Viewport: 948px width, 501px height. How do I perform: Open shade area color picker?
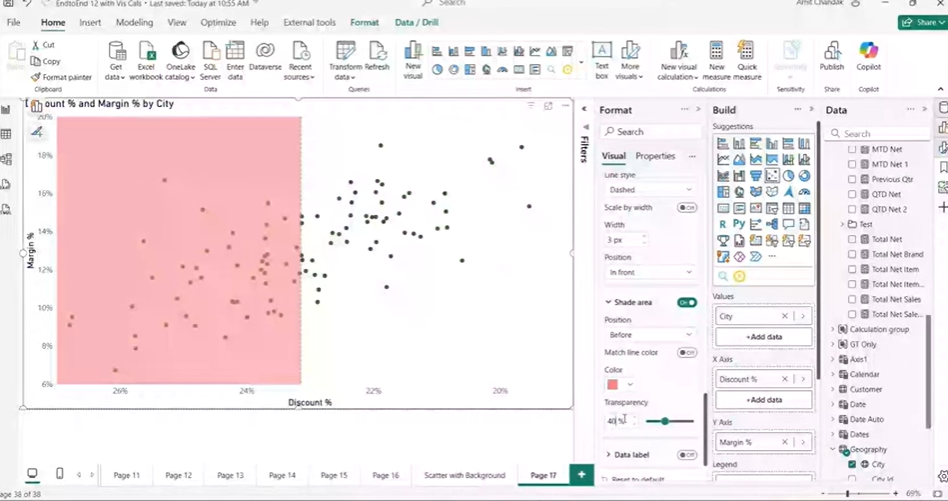point(621,384)
